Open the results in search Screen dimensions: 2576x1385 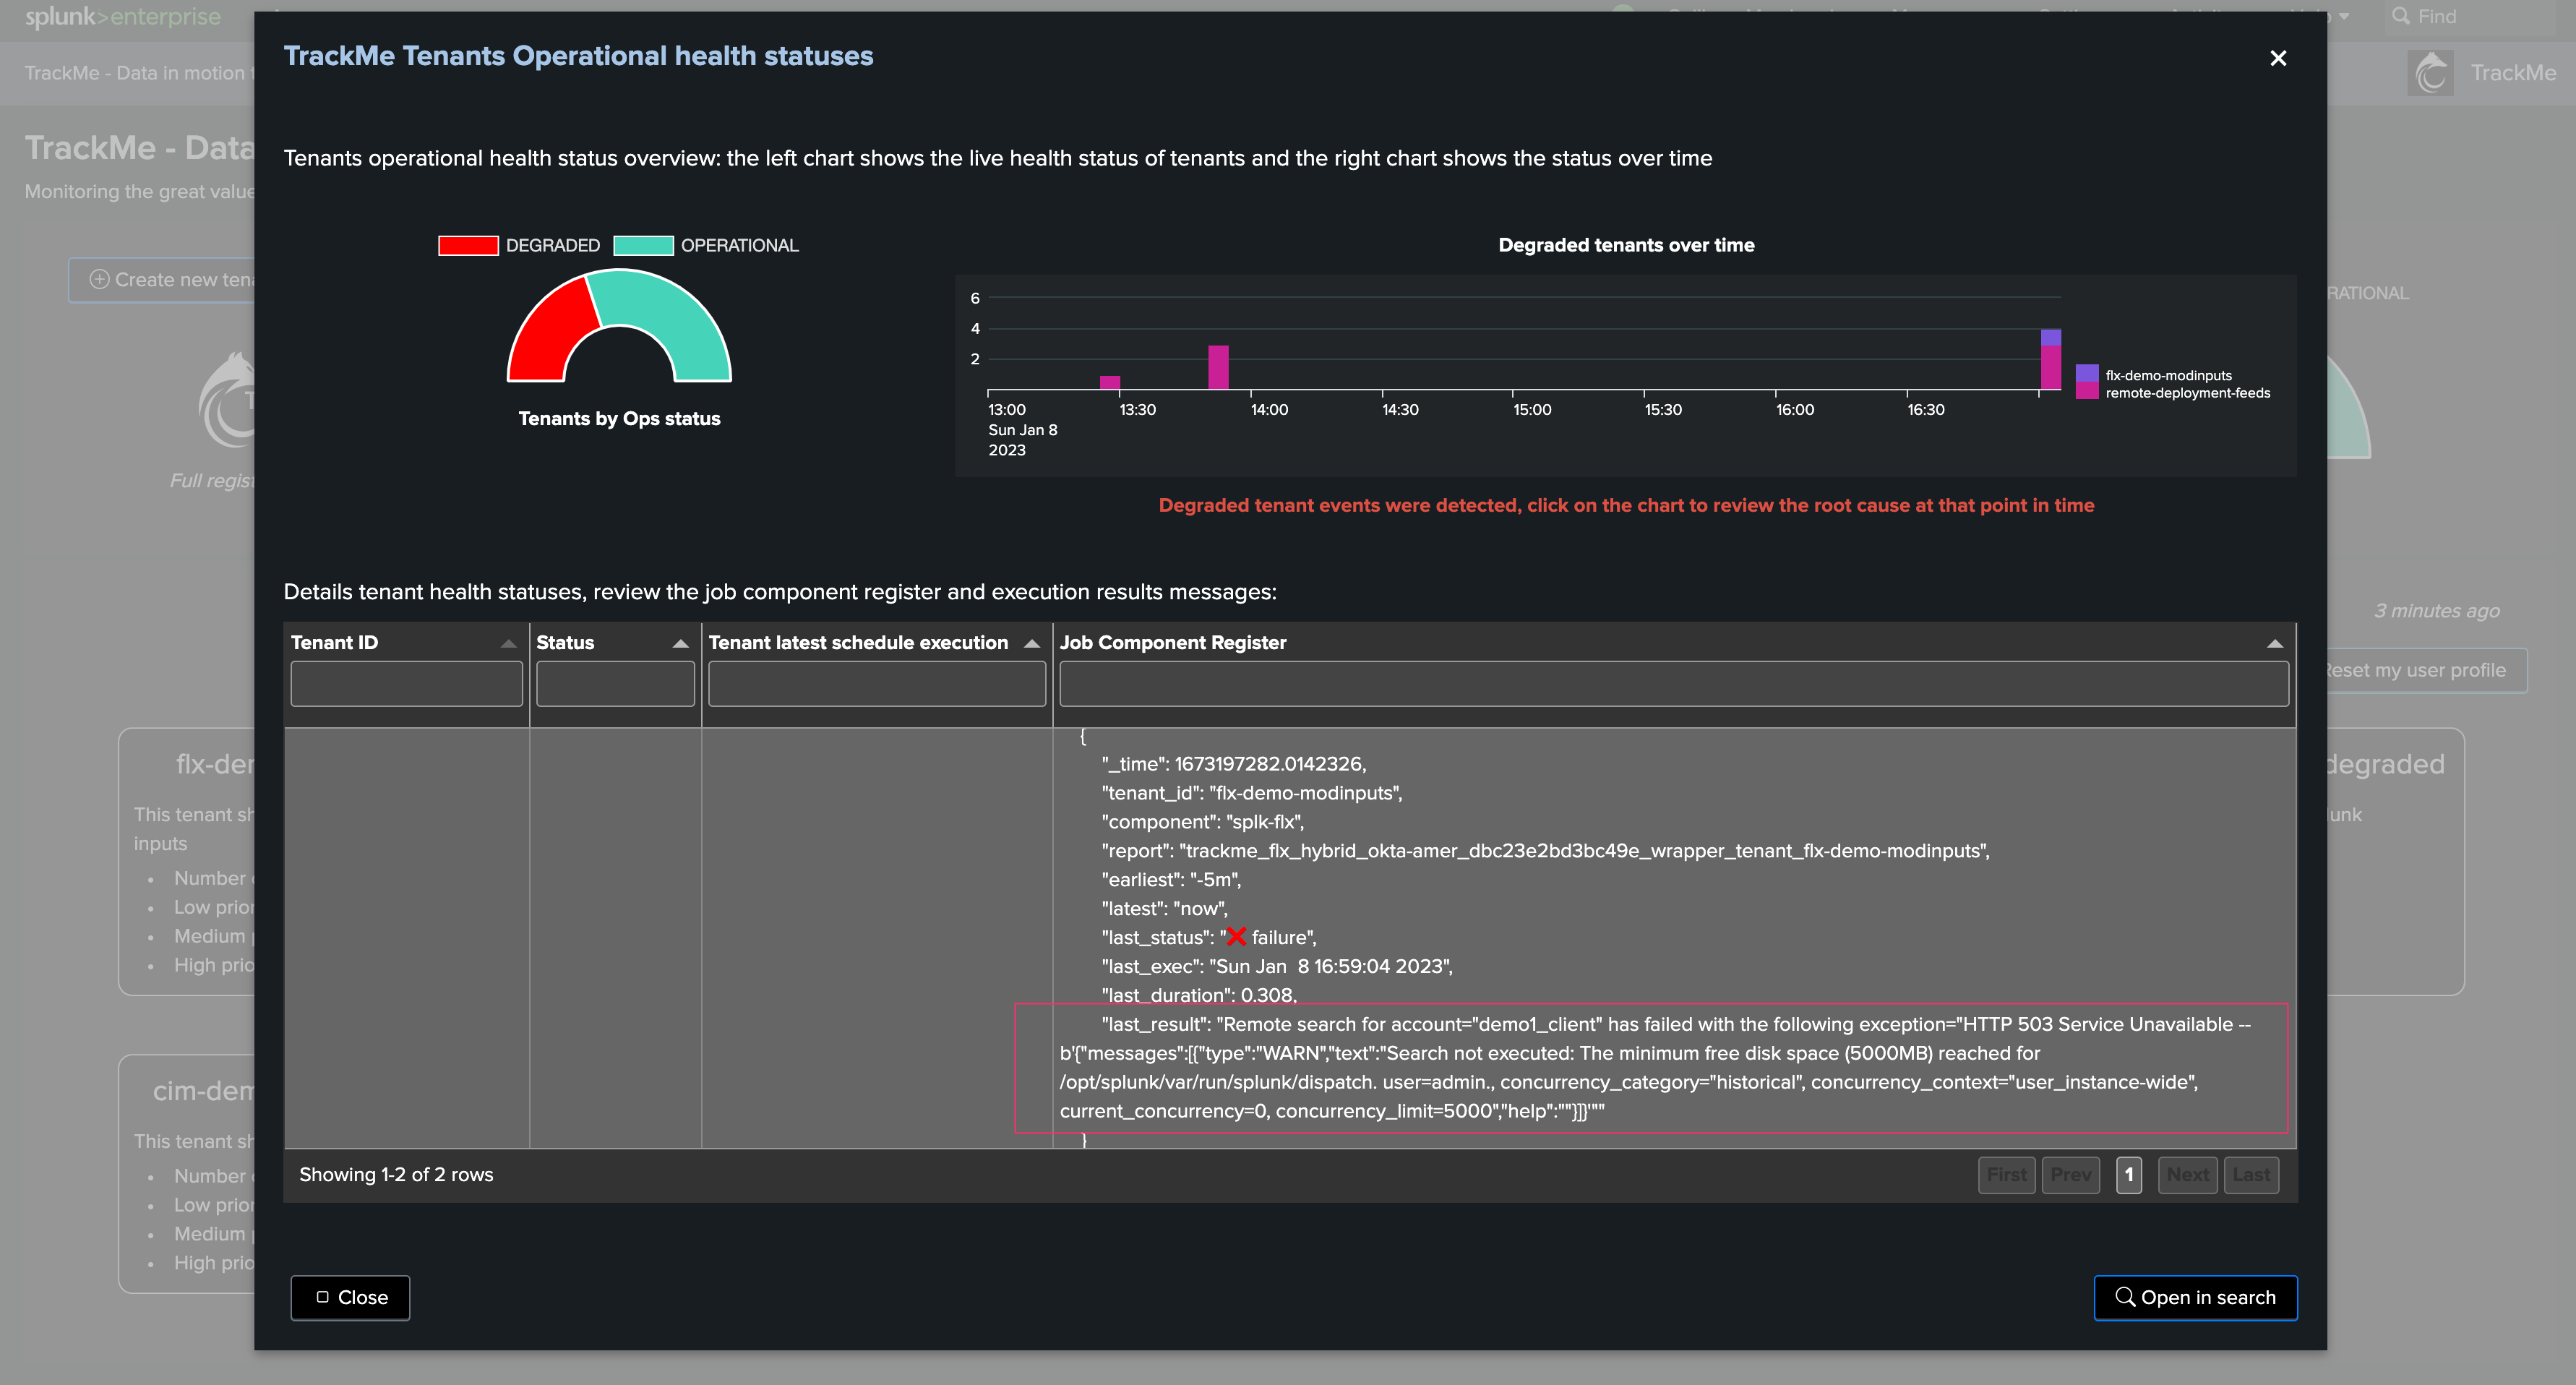pyautogui.click(x=2195, y=1297)
